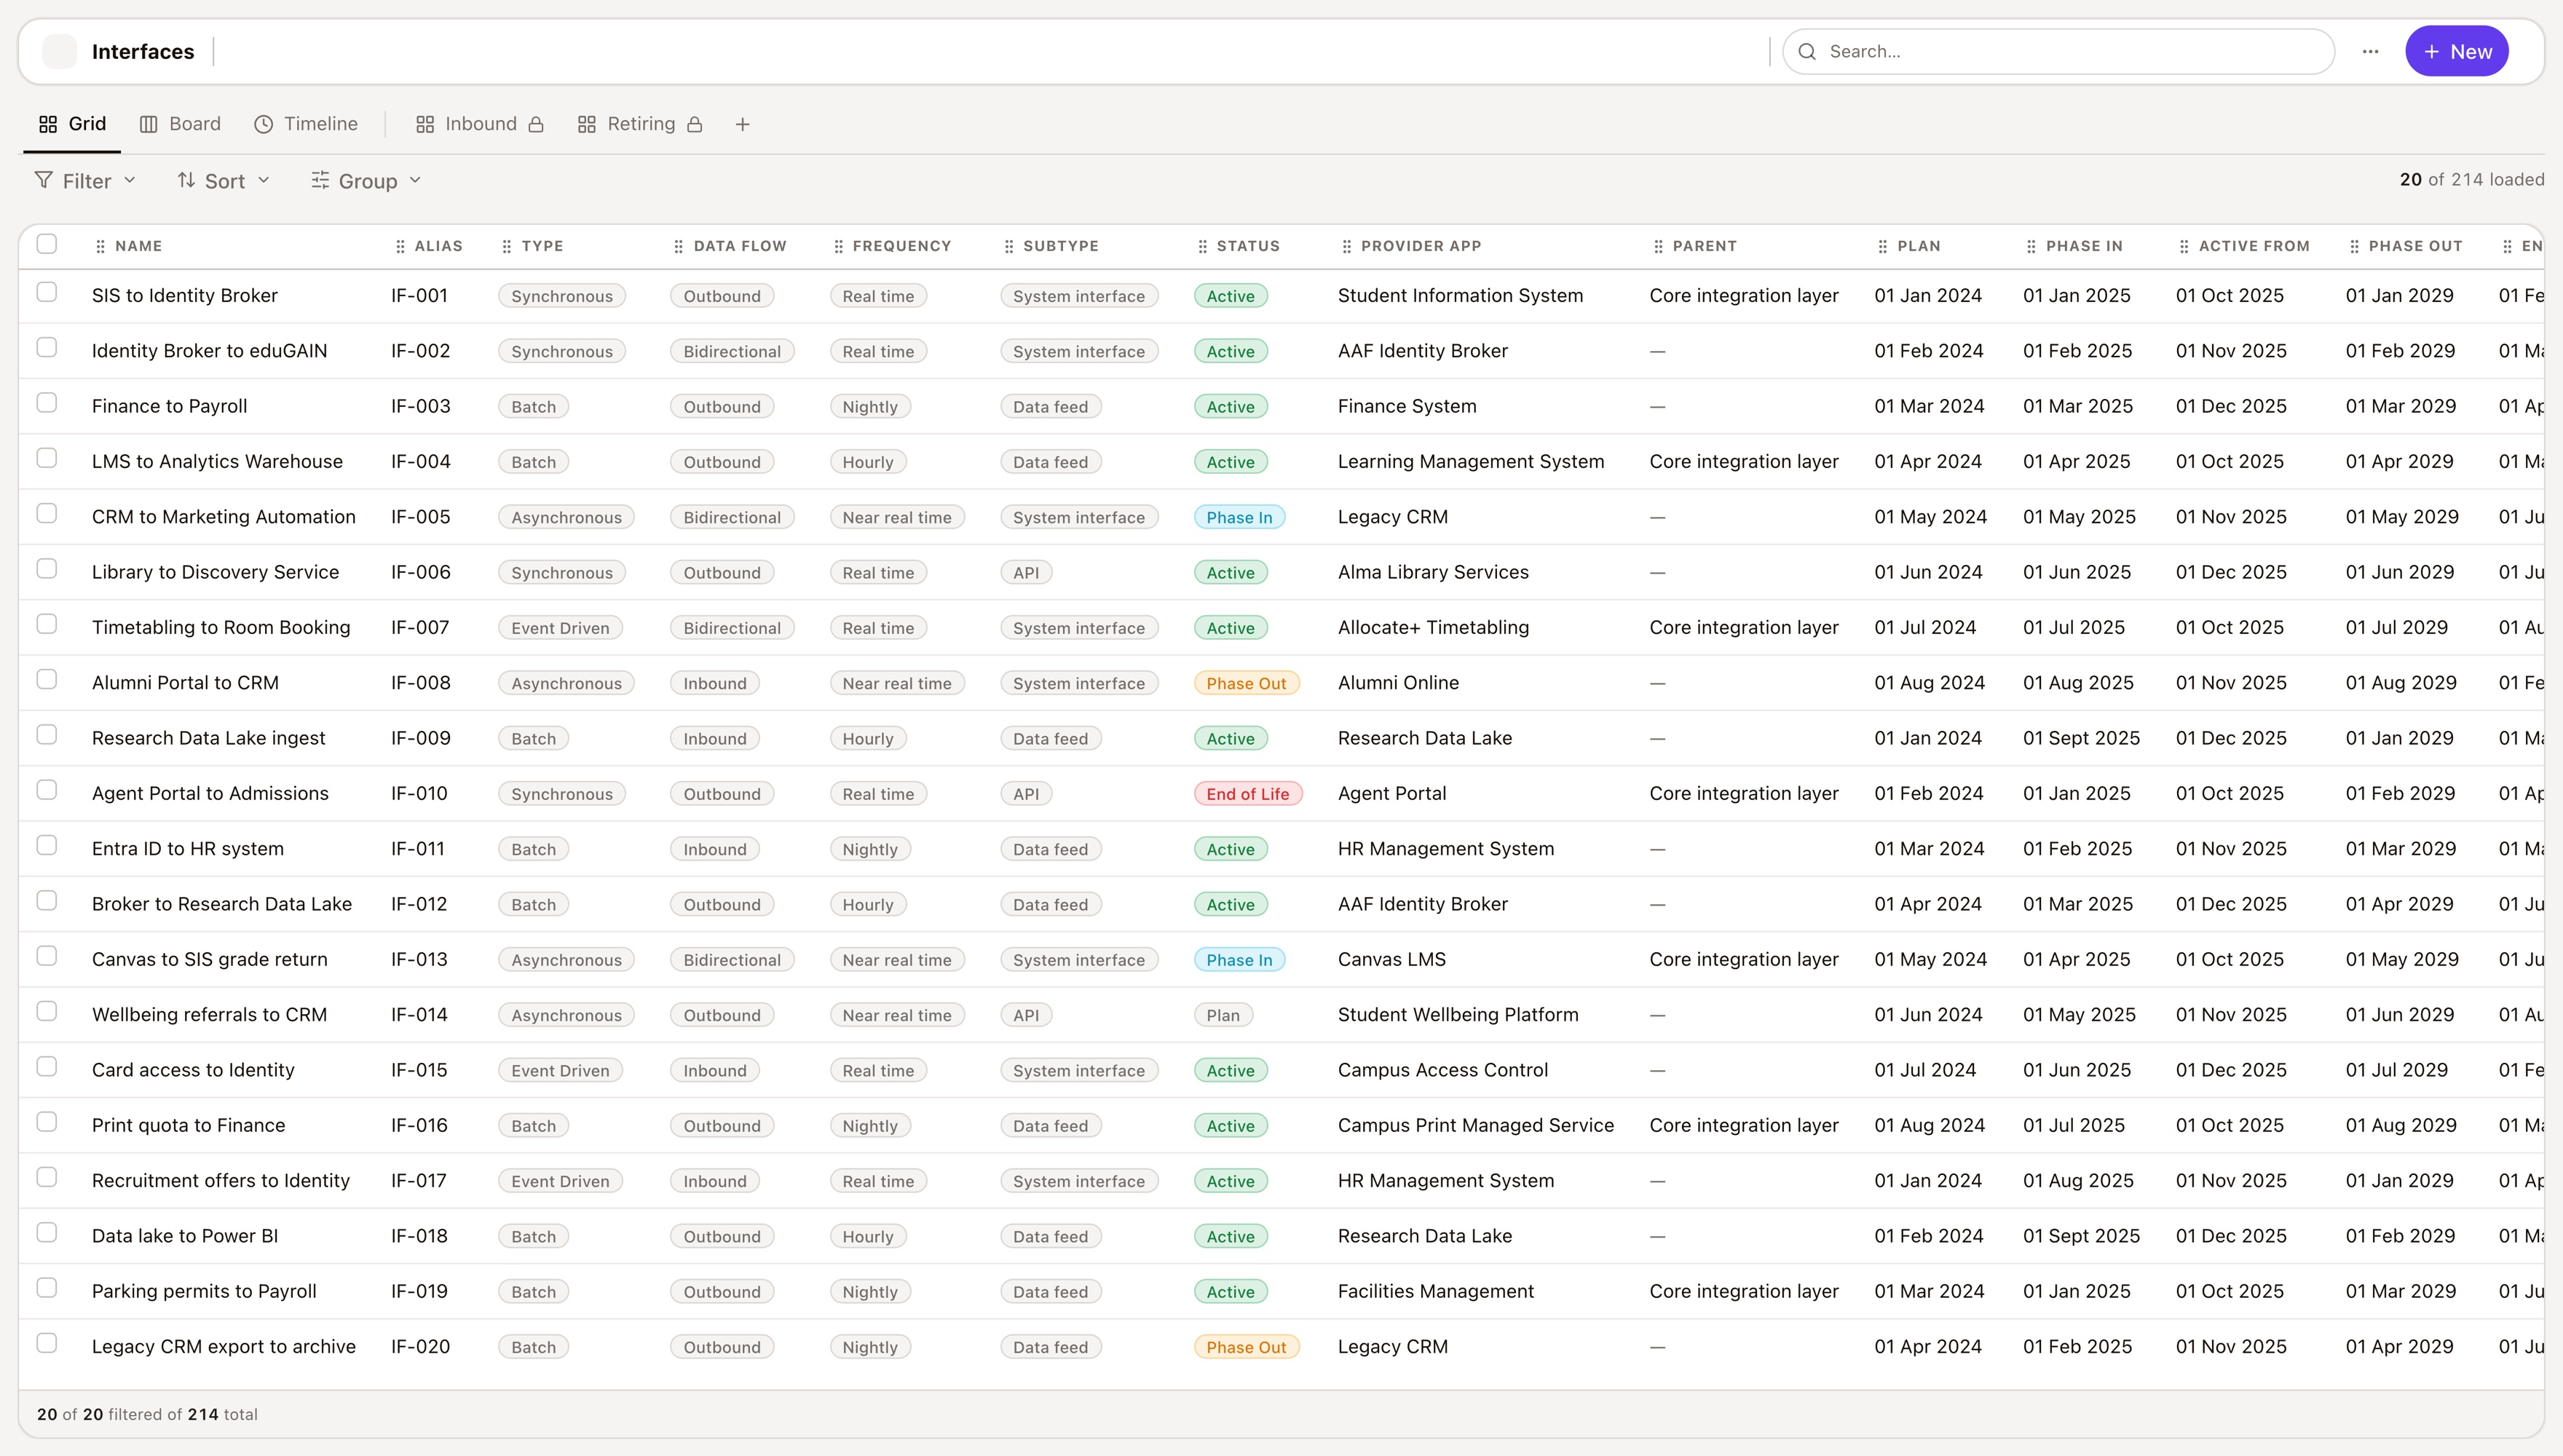Toggle the select-all rows checkbox

[47, 244]
